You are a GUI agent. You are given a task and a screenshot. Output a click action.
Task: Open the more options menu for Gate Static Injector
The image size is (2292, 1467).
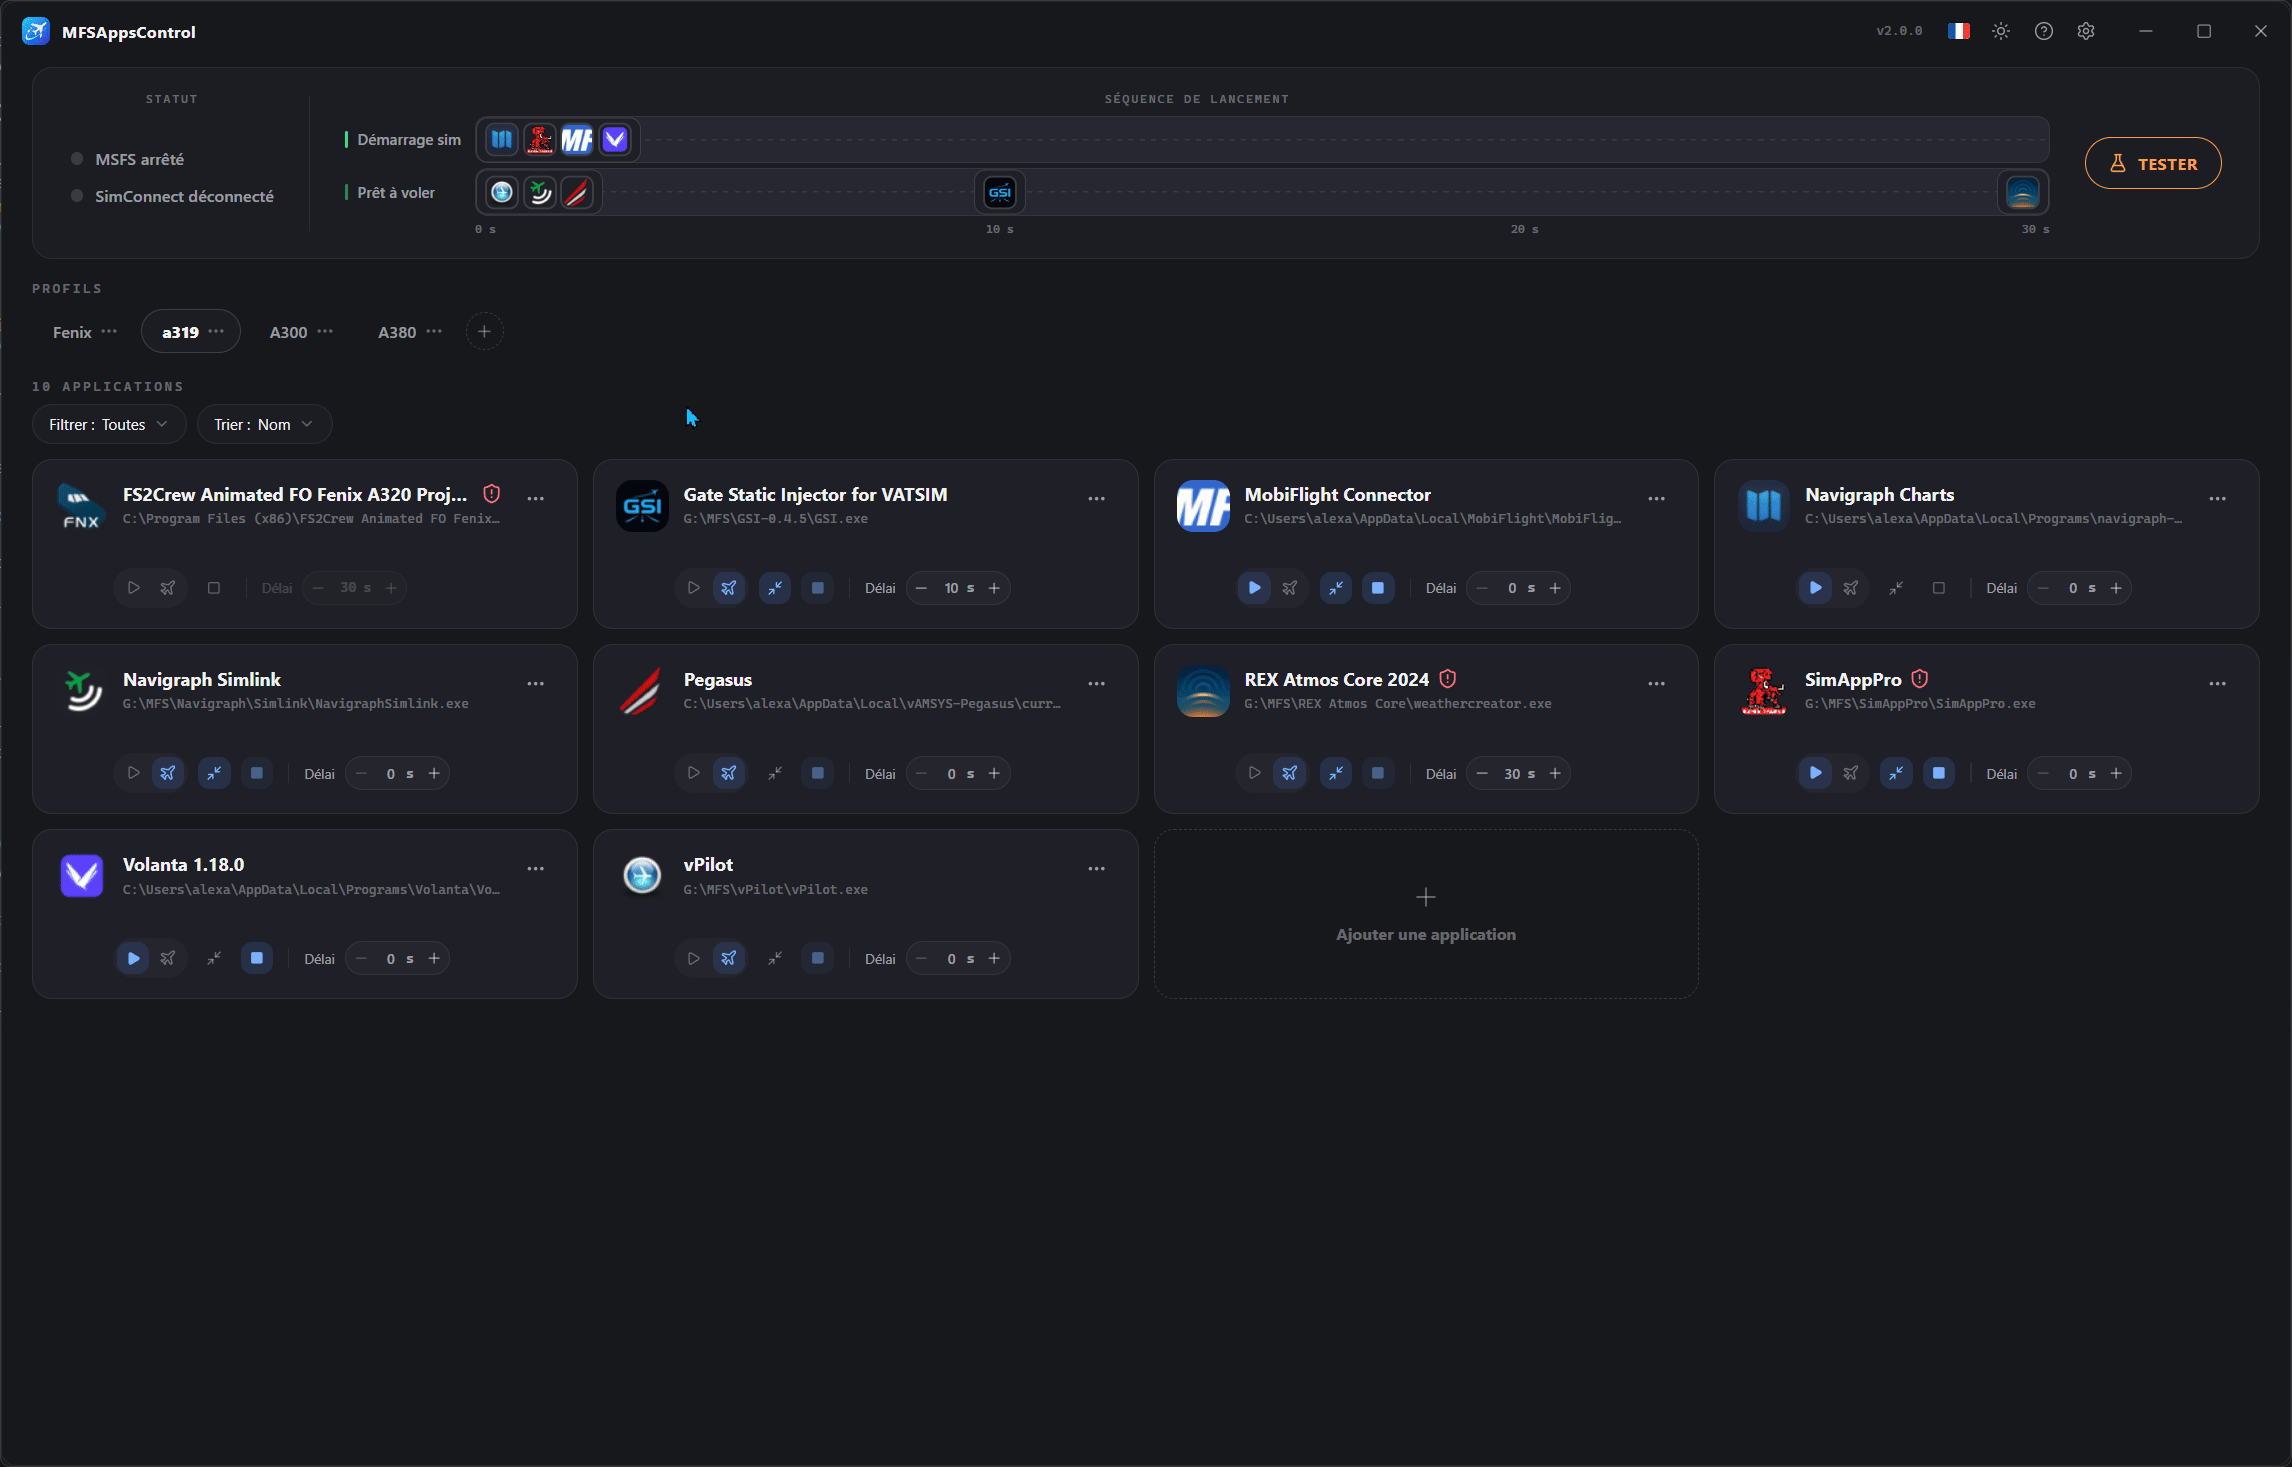coord(1097,498)
